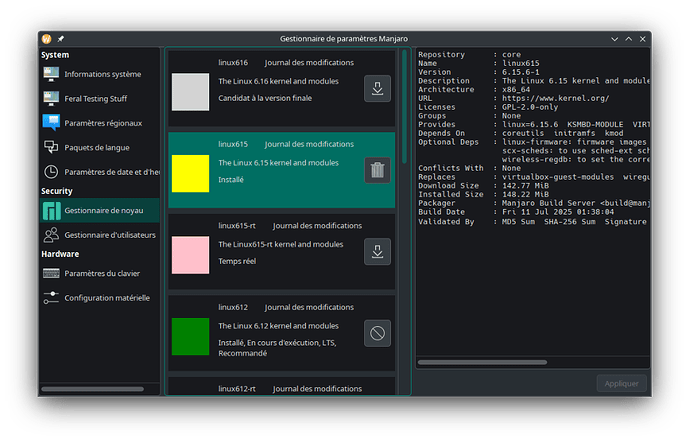Screen dimensions: 690x442
Task: Click the disabled prohibited icon for linux612
Action: click(377, 333)
